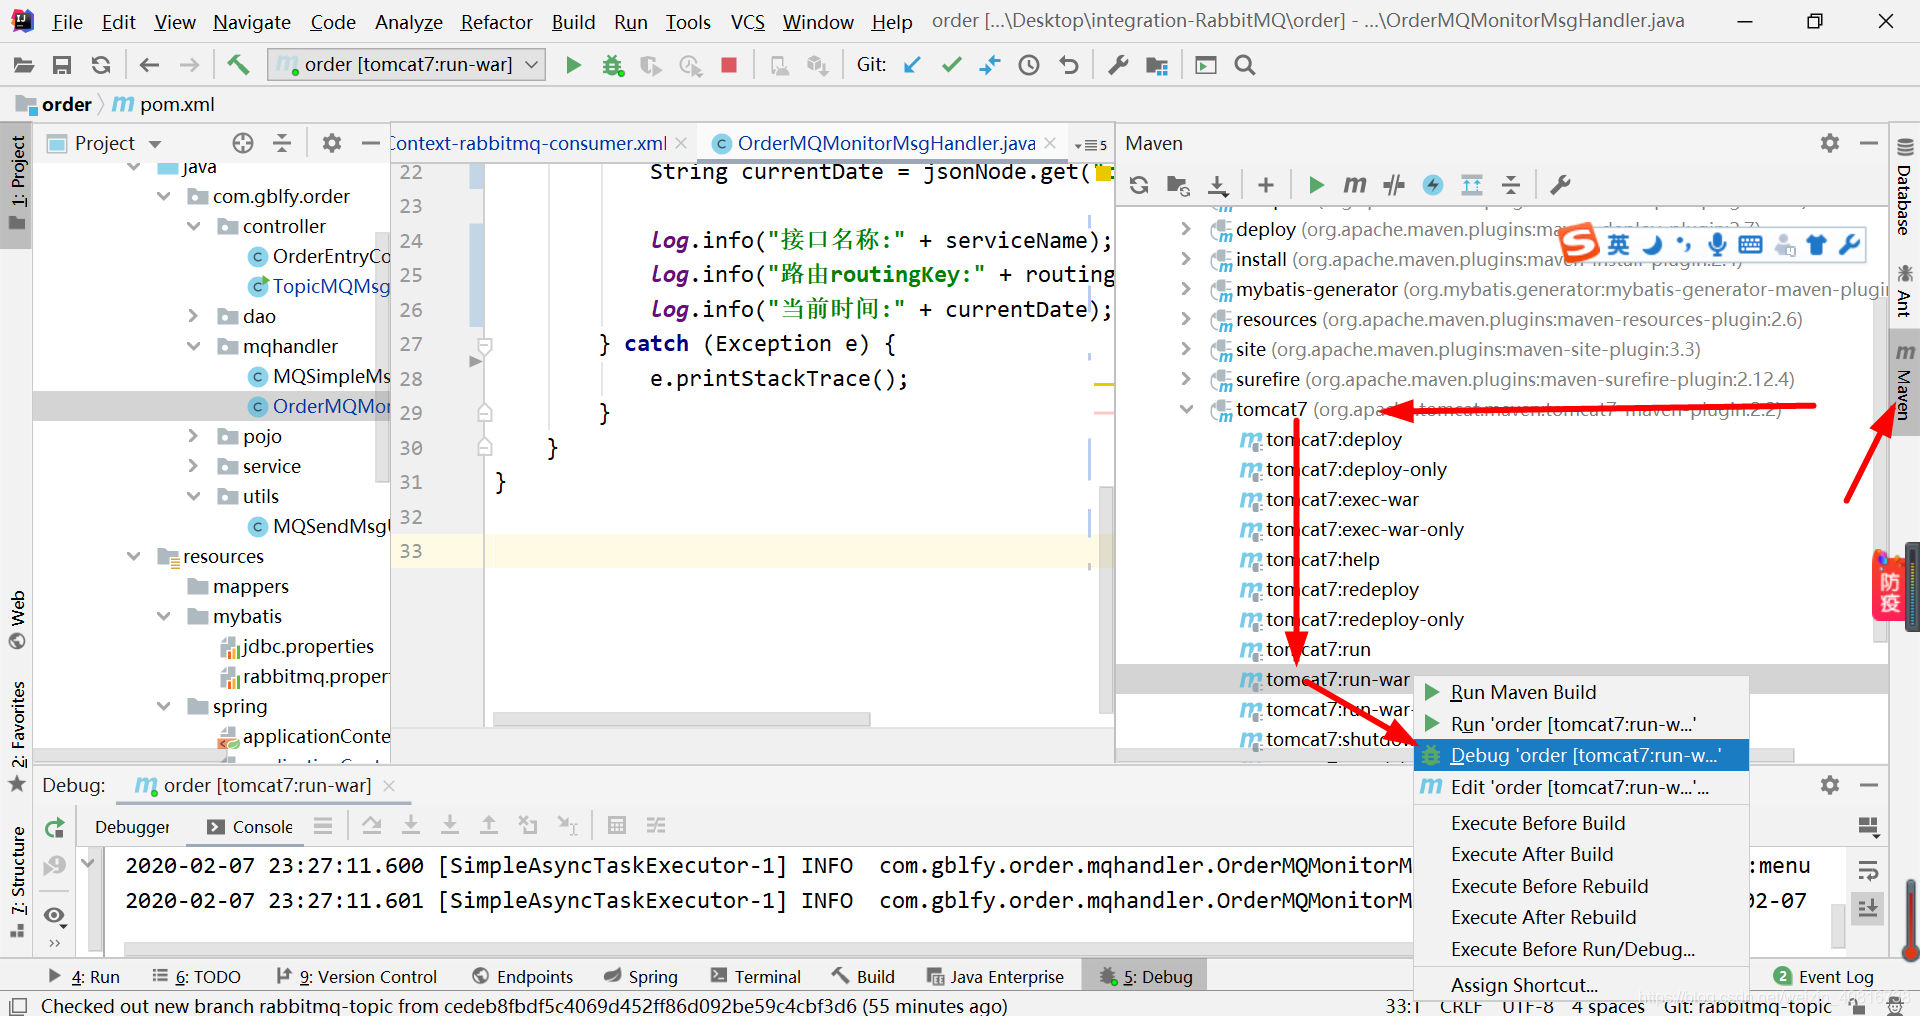This screenshot has width=1920, height=1016.
Task: Toggle scroll to end in console
Action: pos(1868,908)
